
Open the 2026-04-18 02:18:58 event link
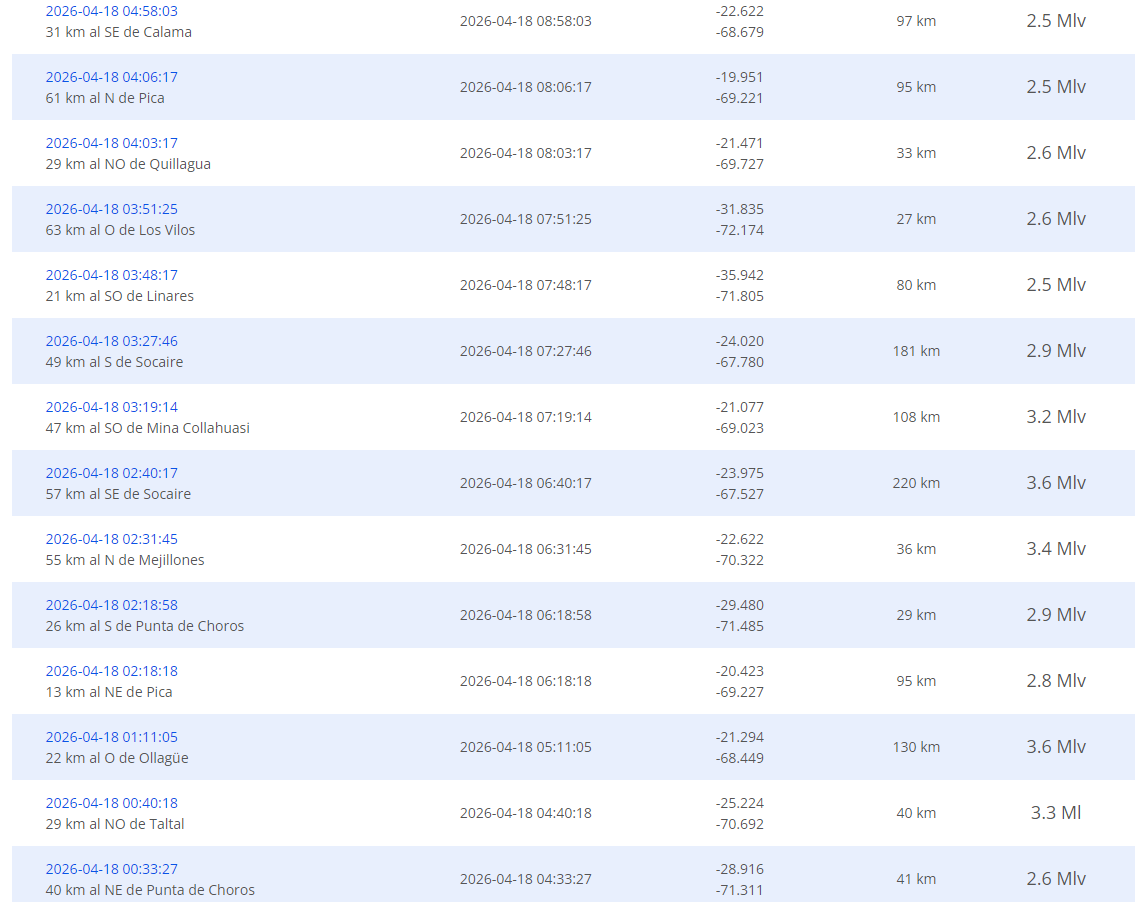coord(111,605)
